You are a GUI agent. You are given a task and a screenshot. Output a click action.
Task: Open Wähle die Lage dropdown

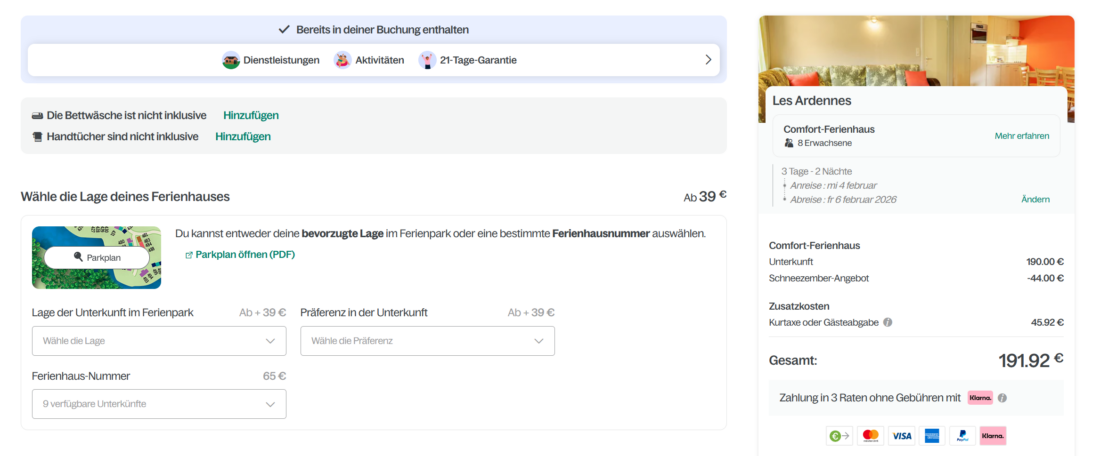coord(159,341)
